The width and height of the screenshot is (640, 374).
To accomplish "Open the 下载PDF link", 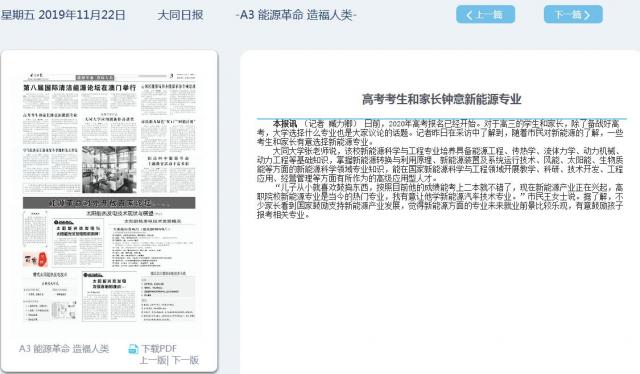I will (159, 349).
